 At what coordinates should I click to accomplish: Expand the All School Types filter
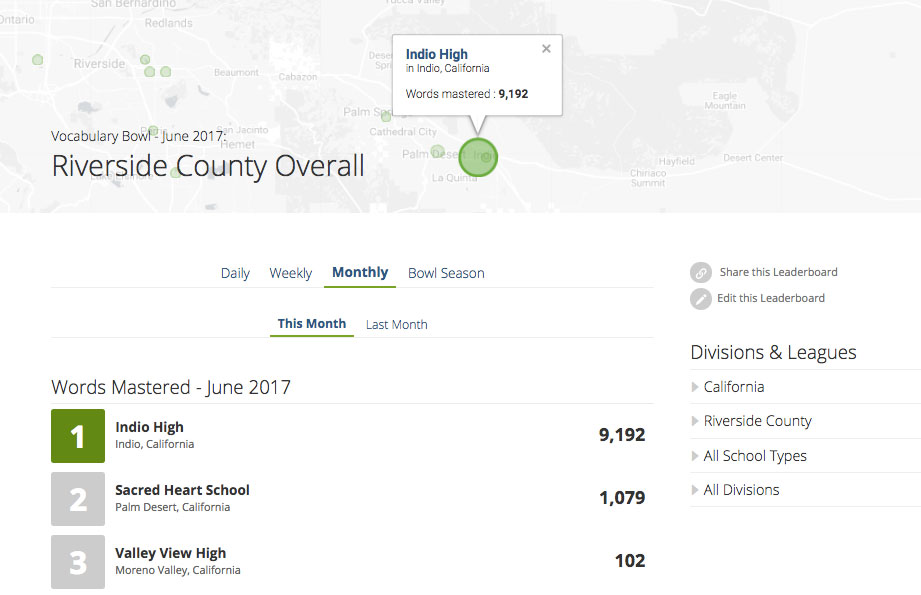tap(755, 456)
